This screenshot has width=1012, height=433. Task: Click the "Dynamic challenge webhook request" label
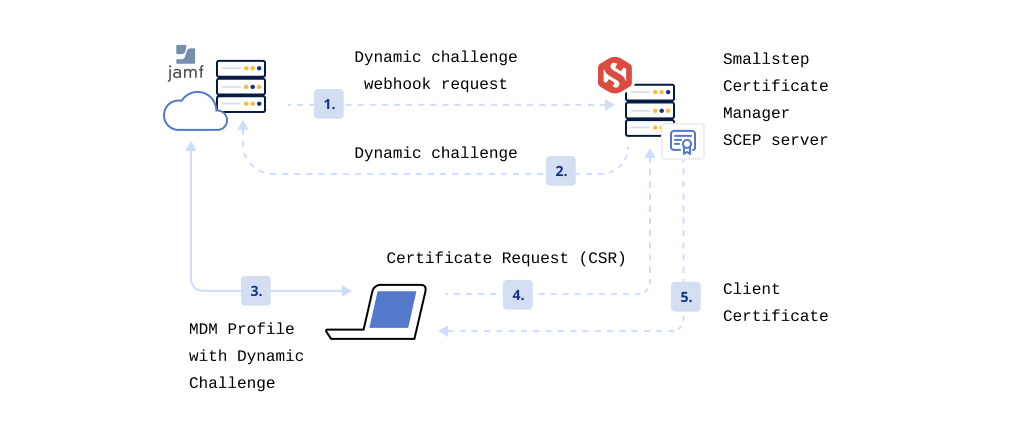pos(436,70)
